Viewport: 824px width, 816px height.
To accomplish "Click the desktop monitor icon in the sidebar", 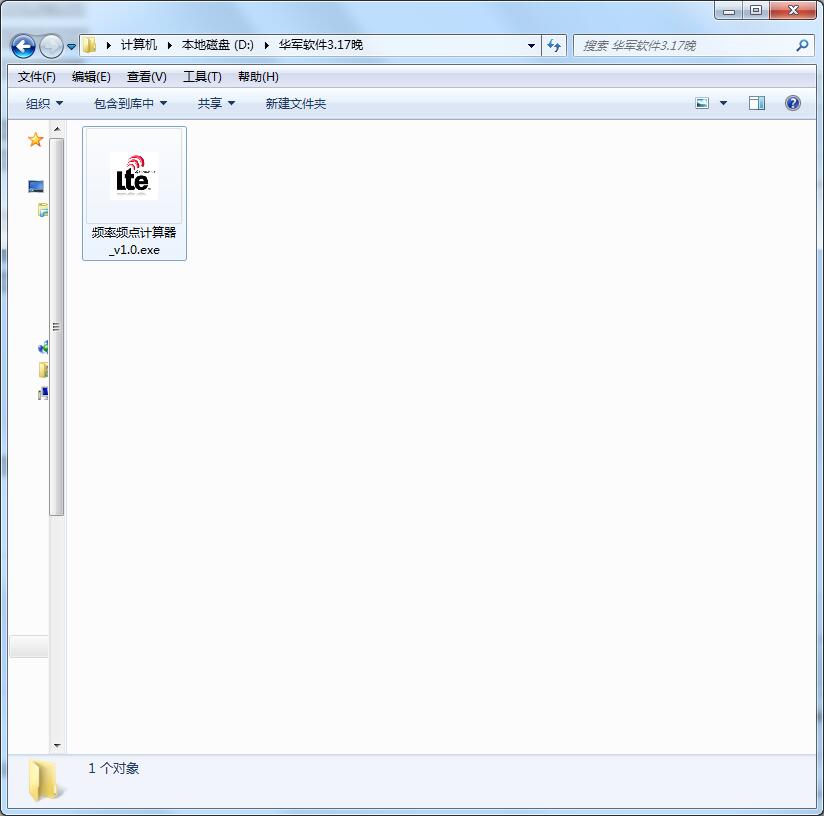I will 36,186.
